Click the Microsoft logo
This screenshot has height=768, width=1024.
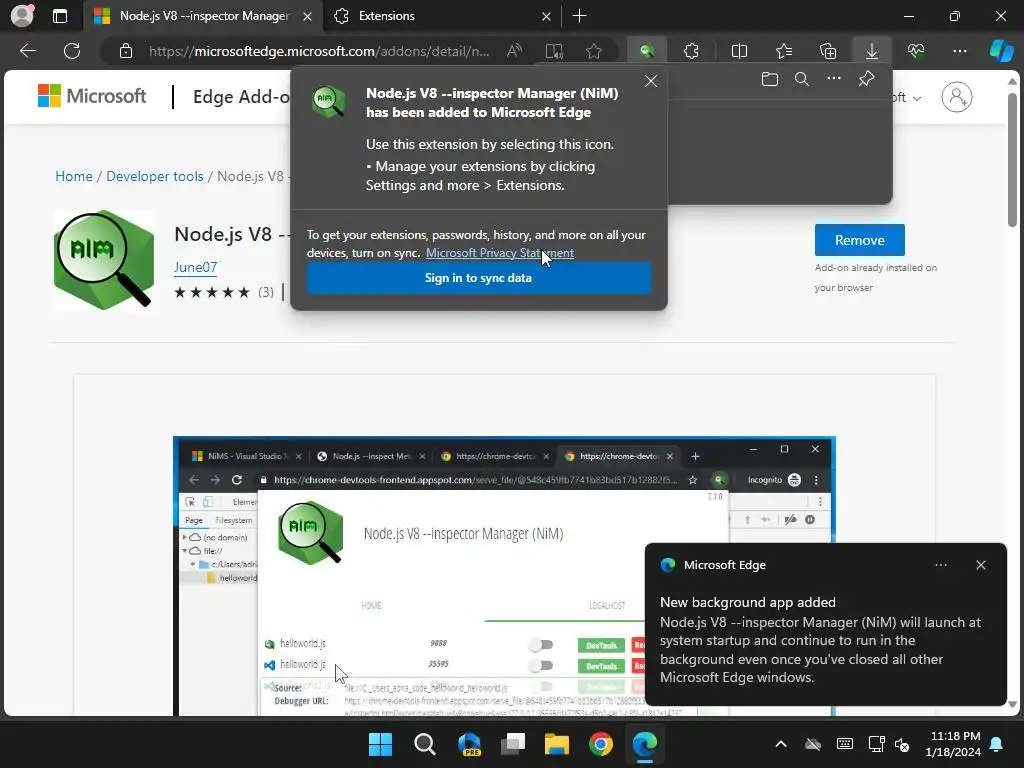[92, 96]
